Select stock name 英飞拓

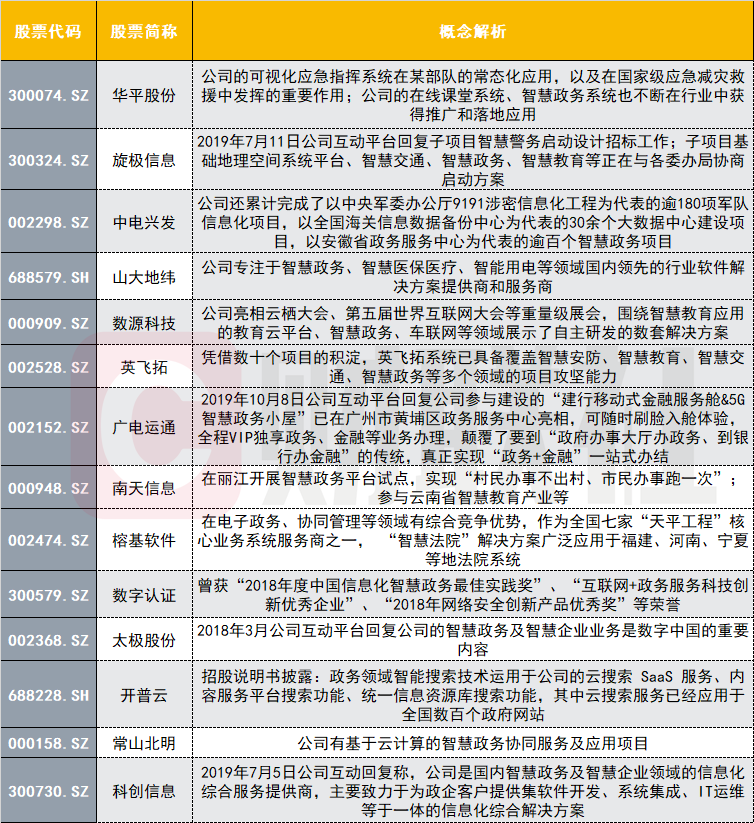(144, 367)
